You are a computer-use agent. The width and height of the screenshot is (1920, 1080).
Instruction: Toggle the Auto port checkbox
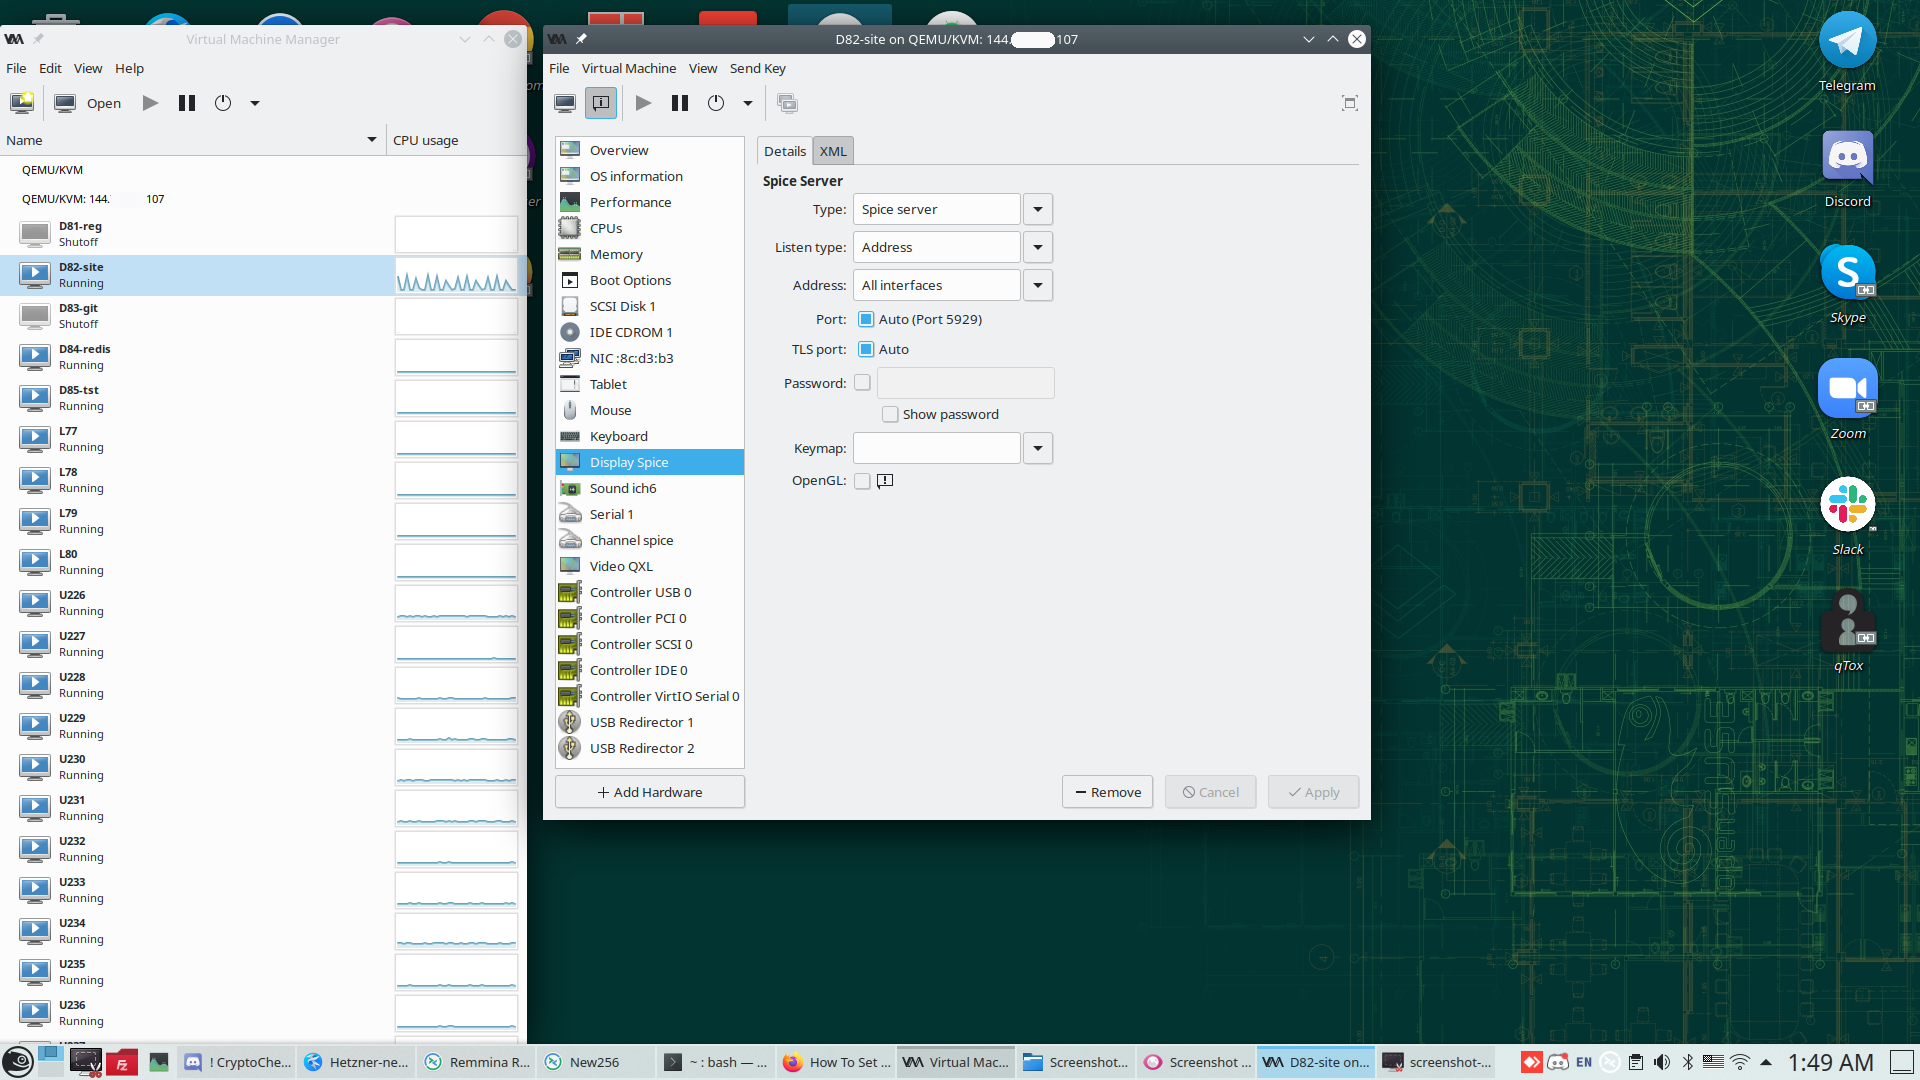point(866,320)
